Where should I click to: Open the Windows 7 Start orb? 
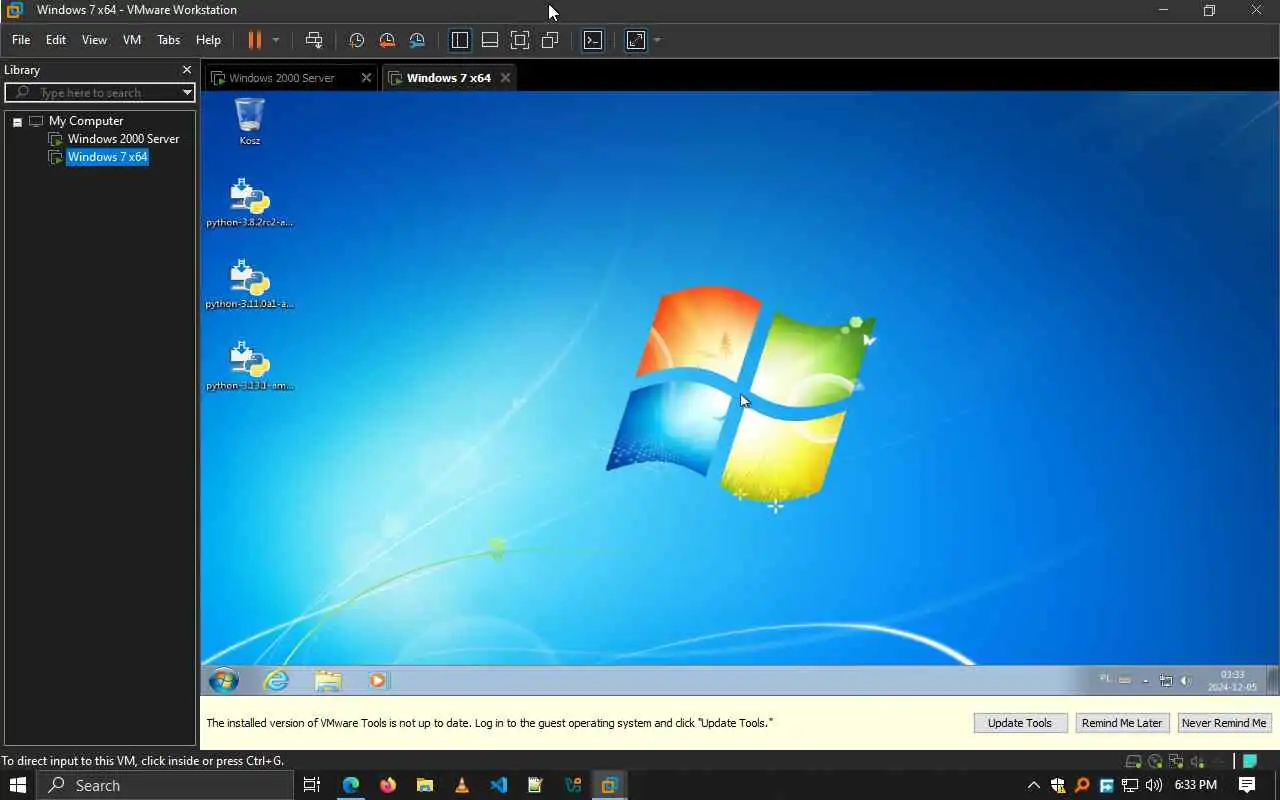[x=224, y=681]
